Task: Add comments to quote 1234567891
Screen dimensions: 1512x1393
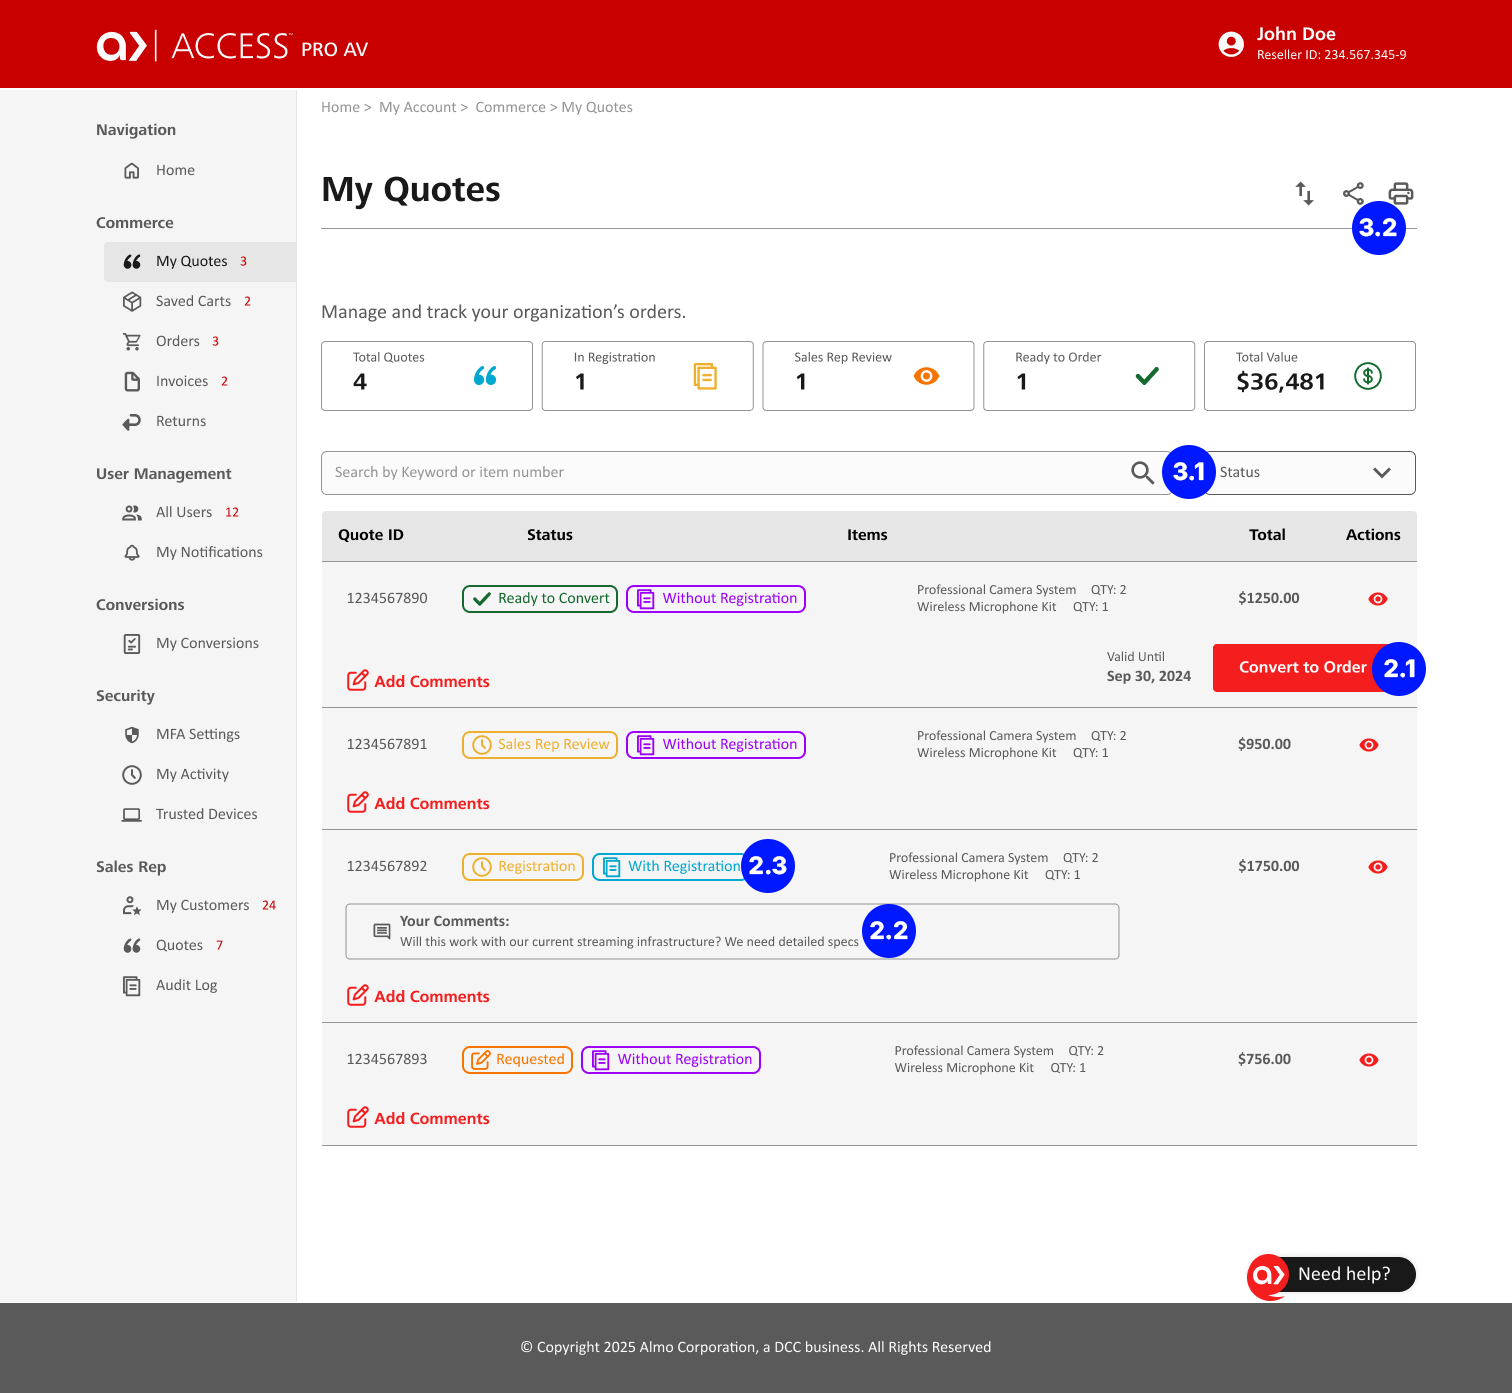Action: coord(418,803)
